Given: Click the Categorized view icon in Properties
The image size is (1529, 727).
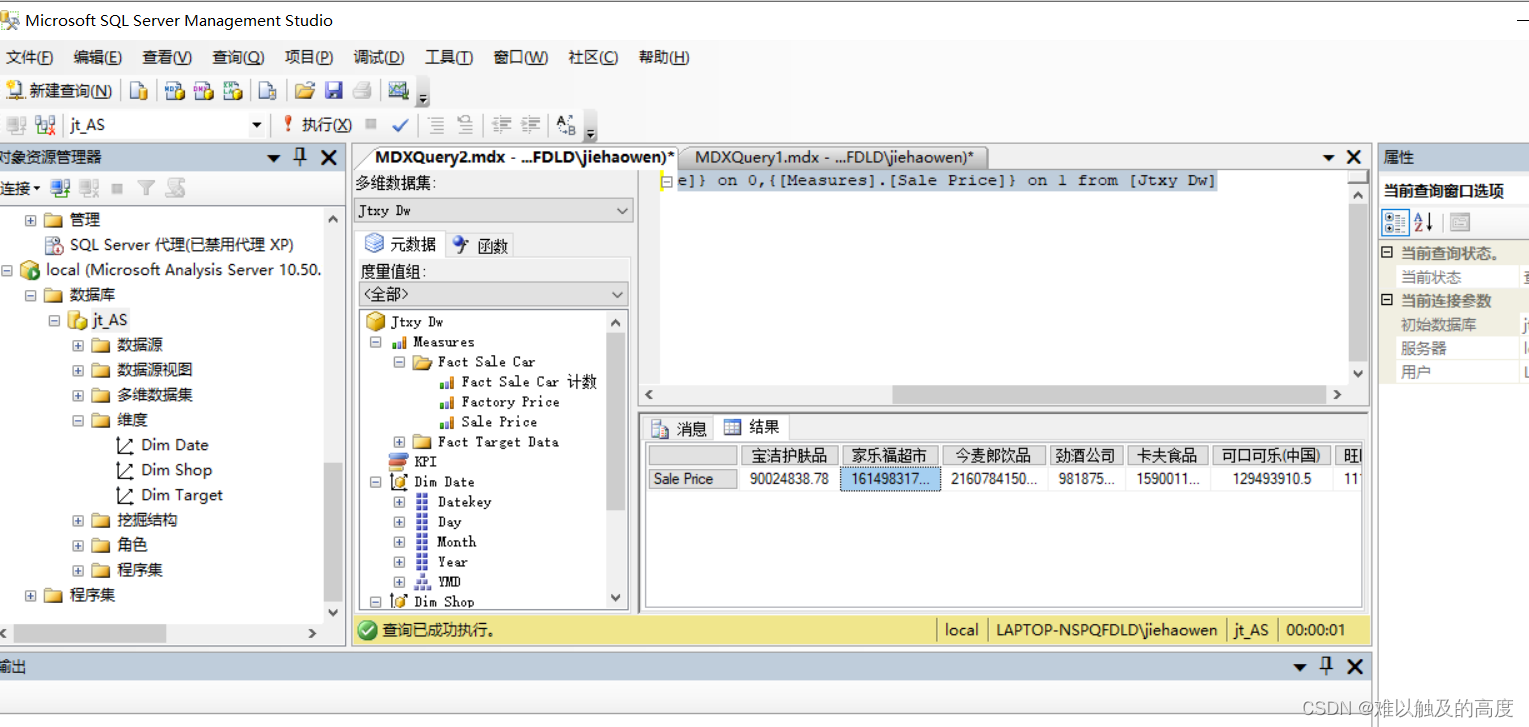Looking at the screenshot, I should [x=1396, y=222].
